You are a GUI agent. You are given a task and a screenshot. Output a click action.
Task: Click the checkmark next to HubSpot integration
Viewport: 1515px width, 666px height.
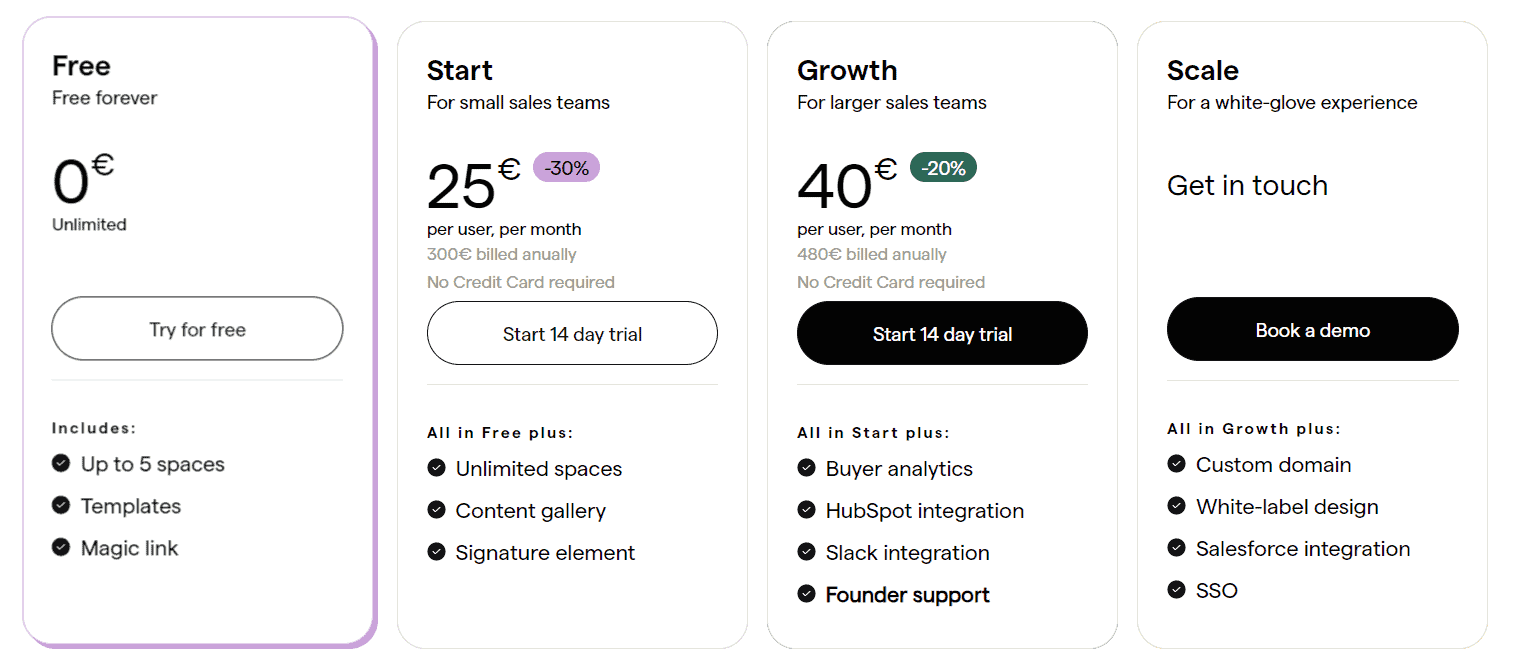[x=806, y=510]
